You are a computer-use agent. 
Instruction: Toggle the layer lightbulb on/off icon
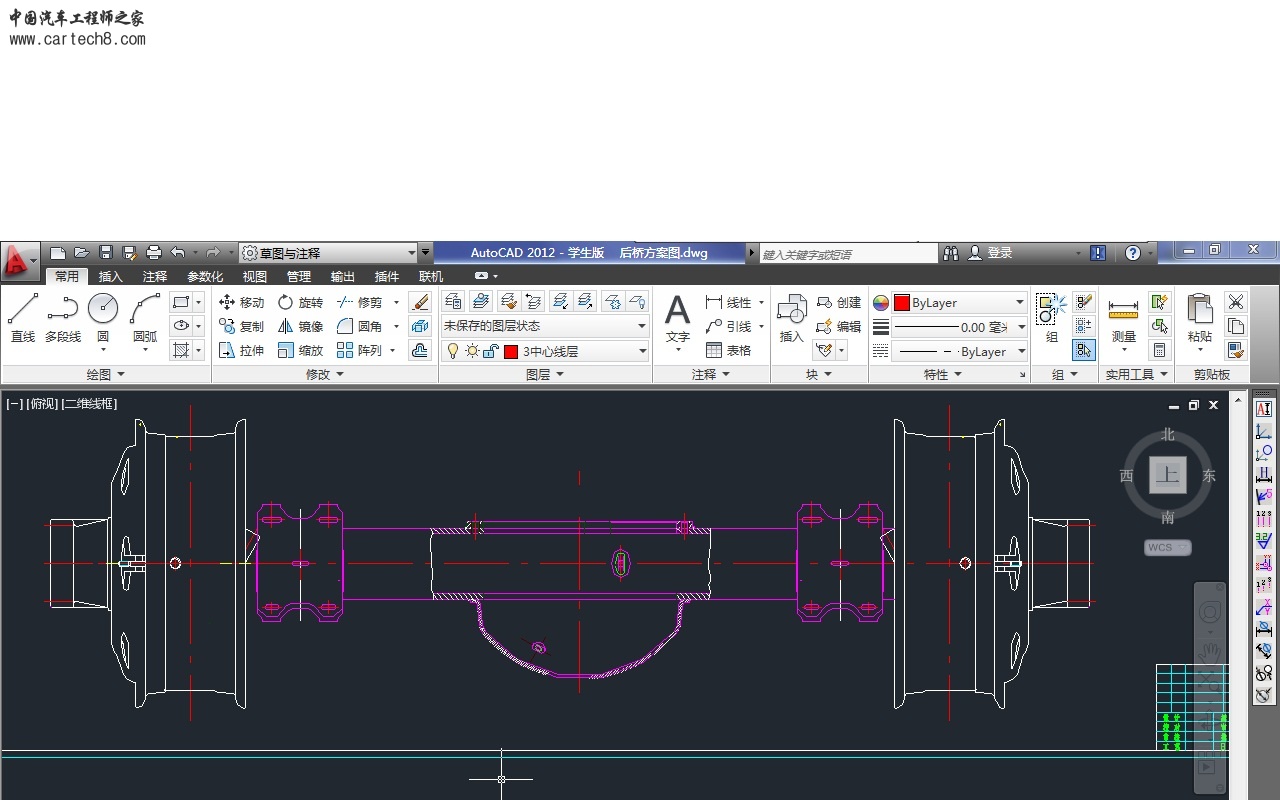pos(453,351)
